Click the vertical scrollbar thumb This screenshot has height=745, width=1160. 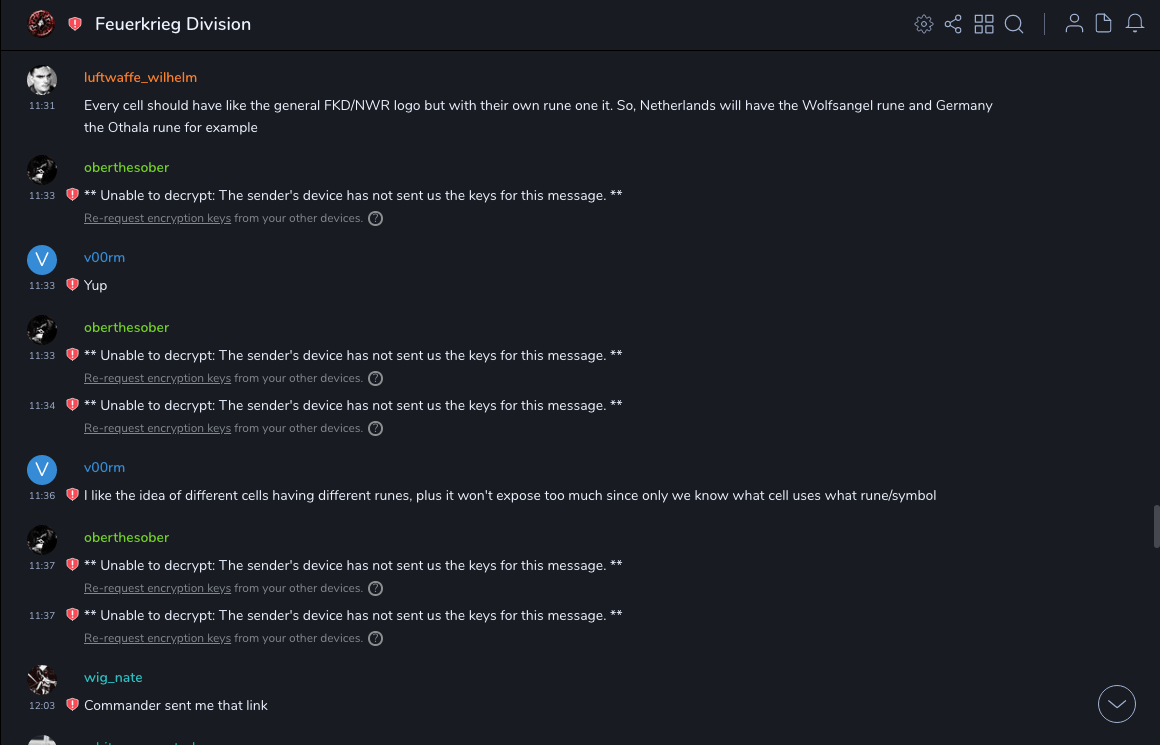(x=1156, y=526)
